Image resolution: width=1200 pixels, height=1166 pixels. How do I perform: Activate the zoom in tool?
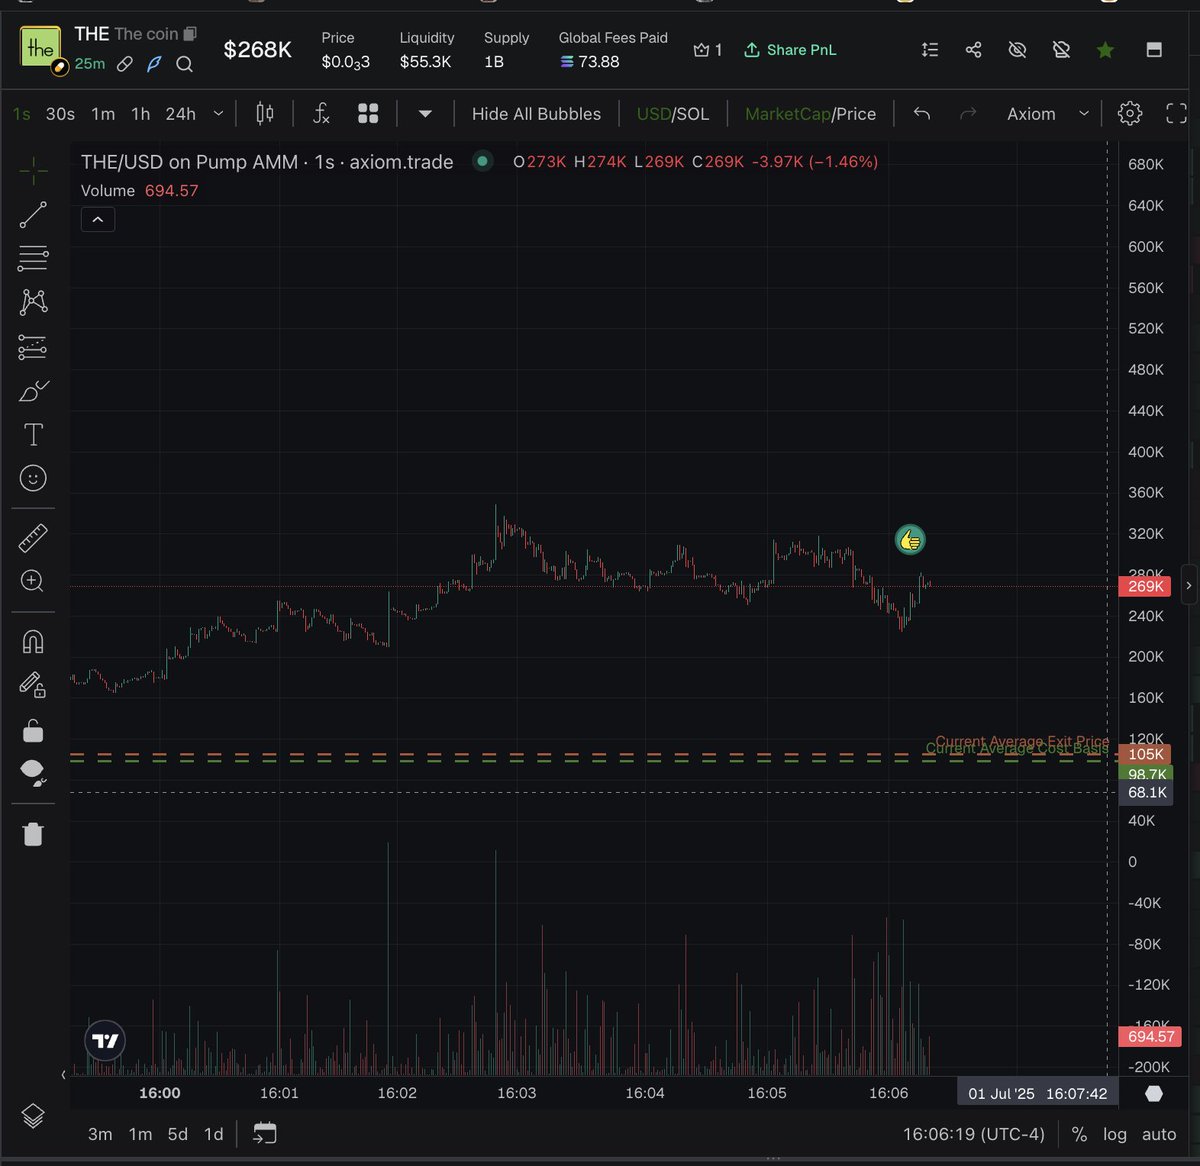pos(33,581)
